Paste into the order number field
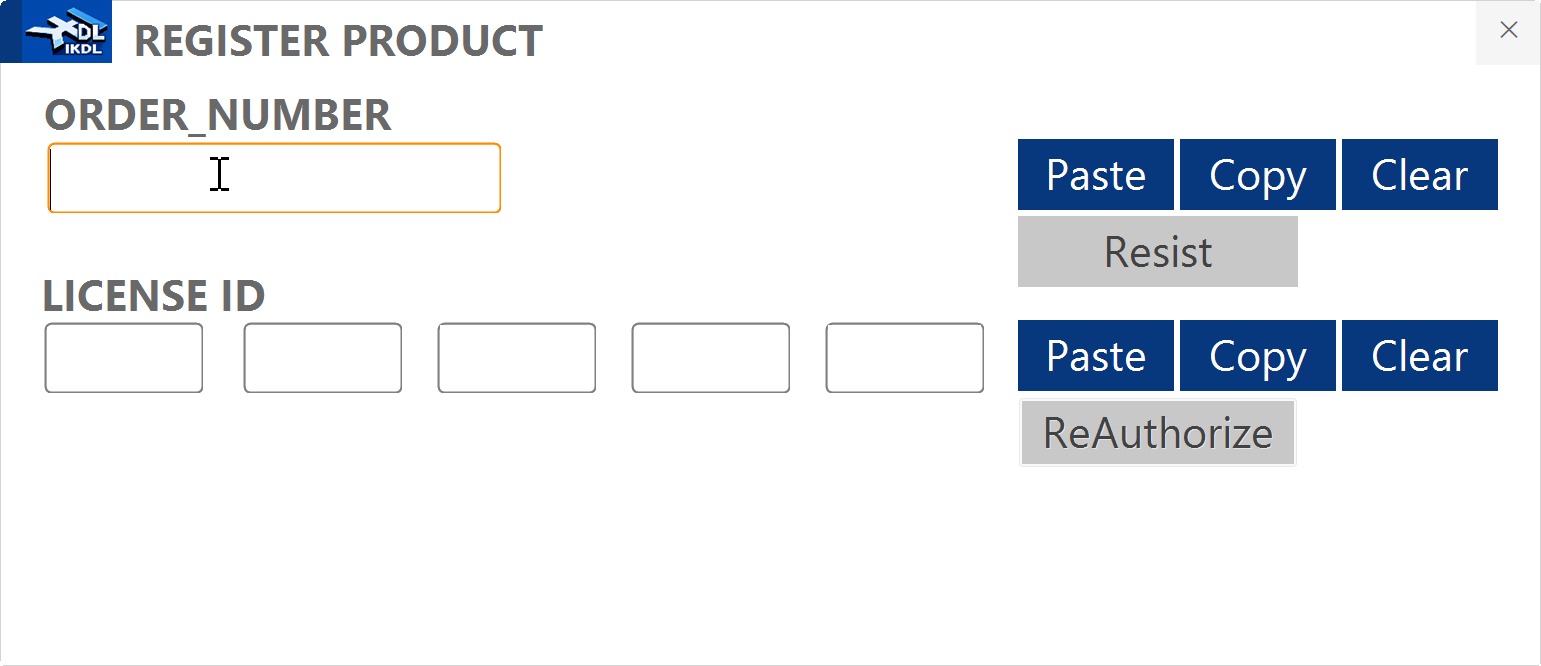The height and width of the screenshot is (666, 1541). pos(1095,175)
